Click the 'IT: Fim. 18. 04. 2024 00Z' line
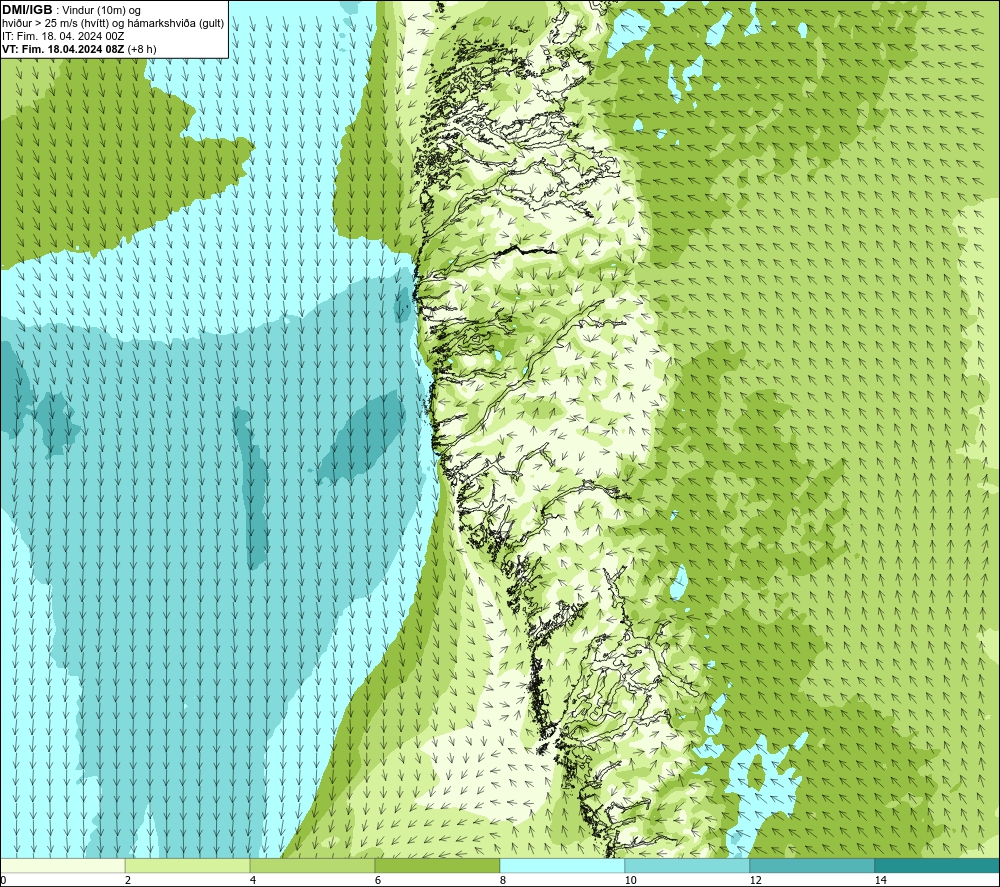1000x887 pixels. tap(63, 36)
